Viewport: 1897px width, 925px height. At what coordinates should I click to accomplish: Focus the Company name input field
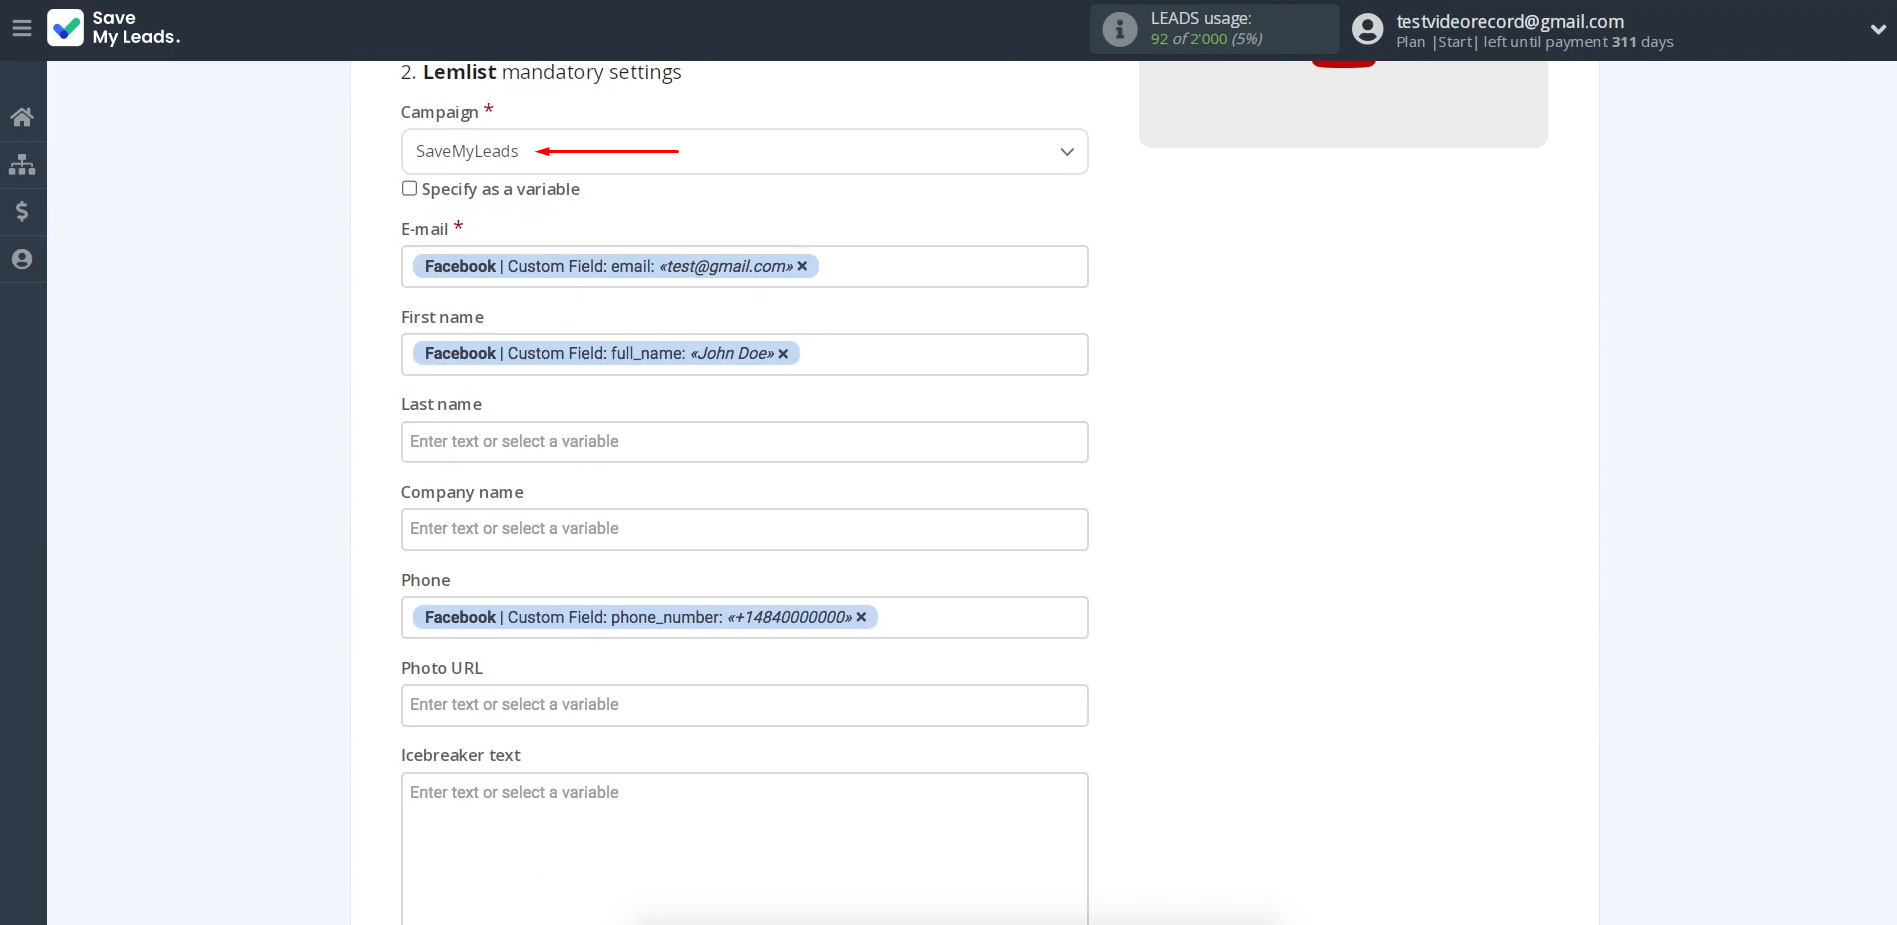point(744,529)
